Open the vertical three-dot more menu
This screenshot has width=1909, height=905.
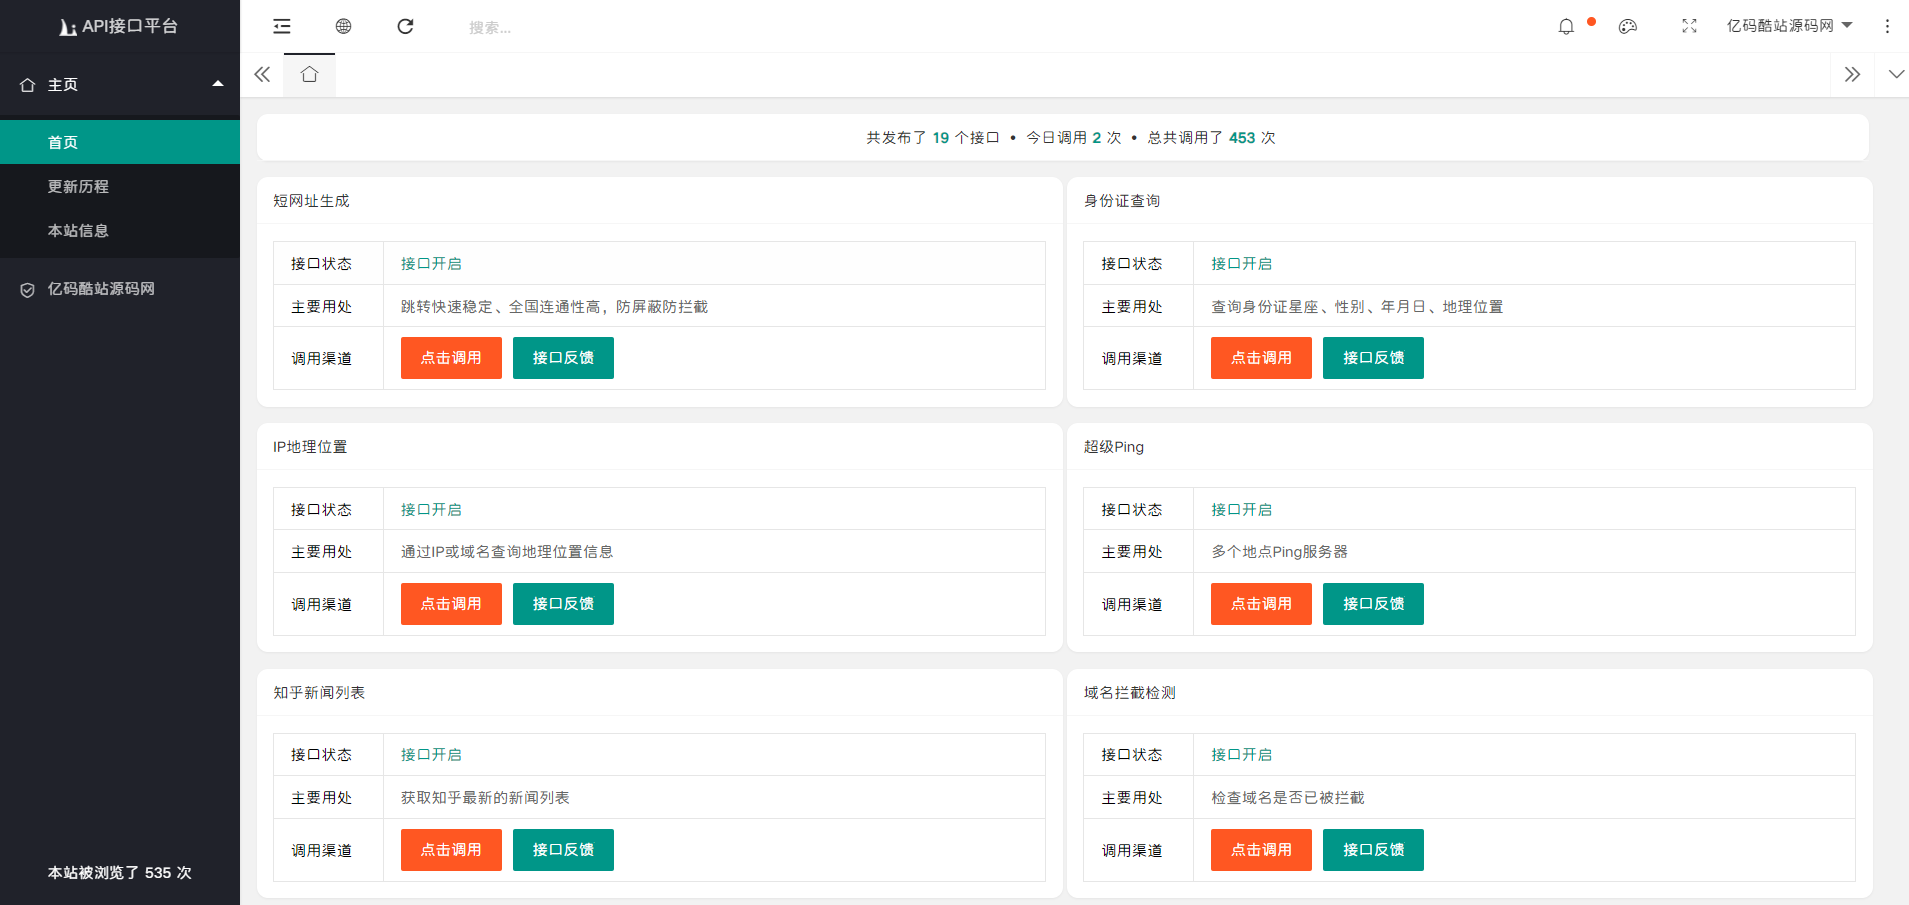click(1887, 26)
